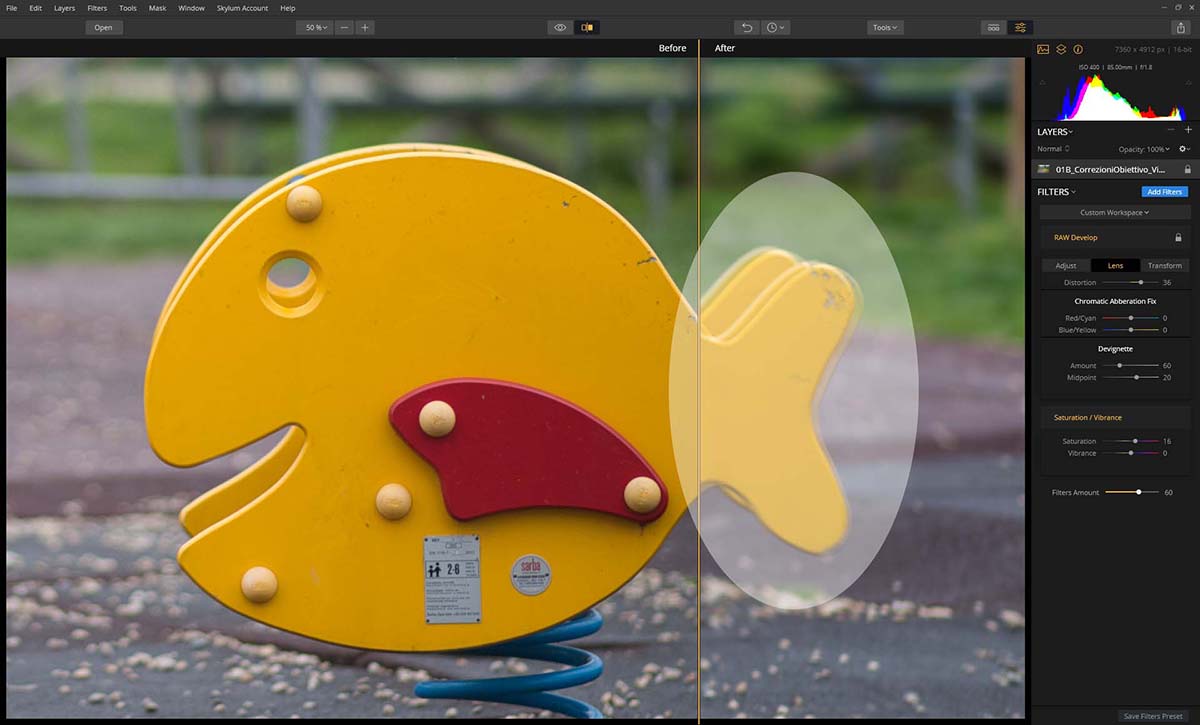The image size is (1200, 725).
Task: Toggle the filmstrip panel icon
Action: (x=993, y=27)
